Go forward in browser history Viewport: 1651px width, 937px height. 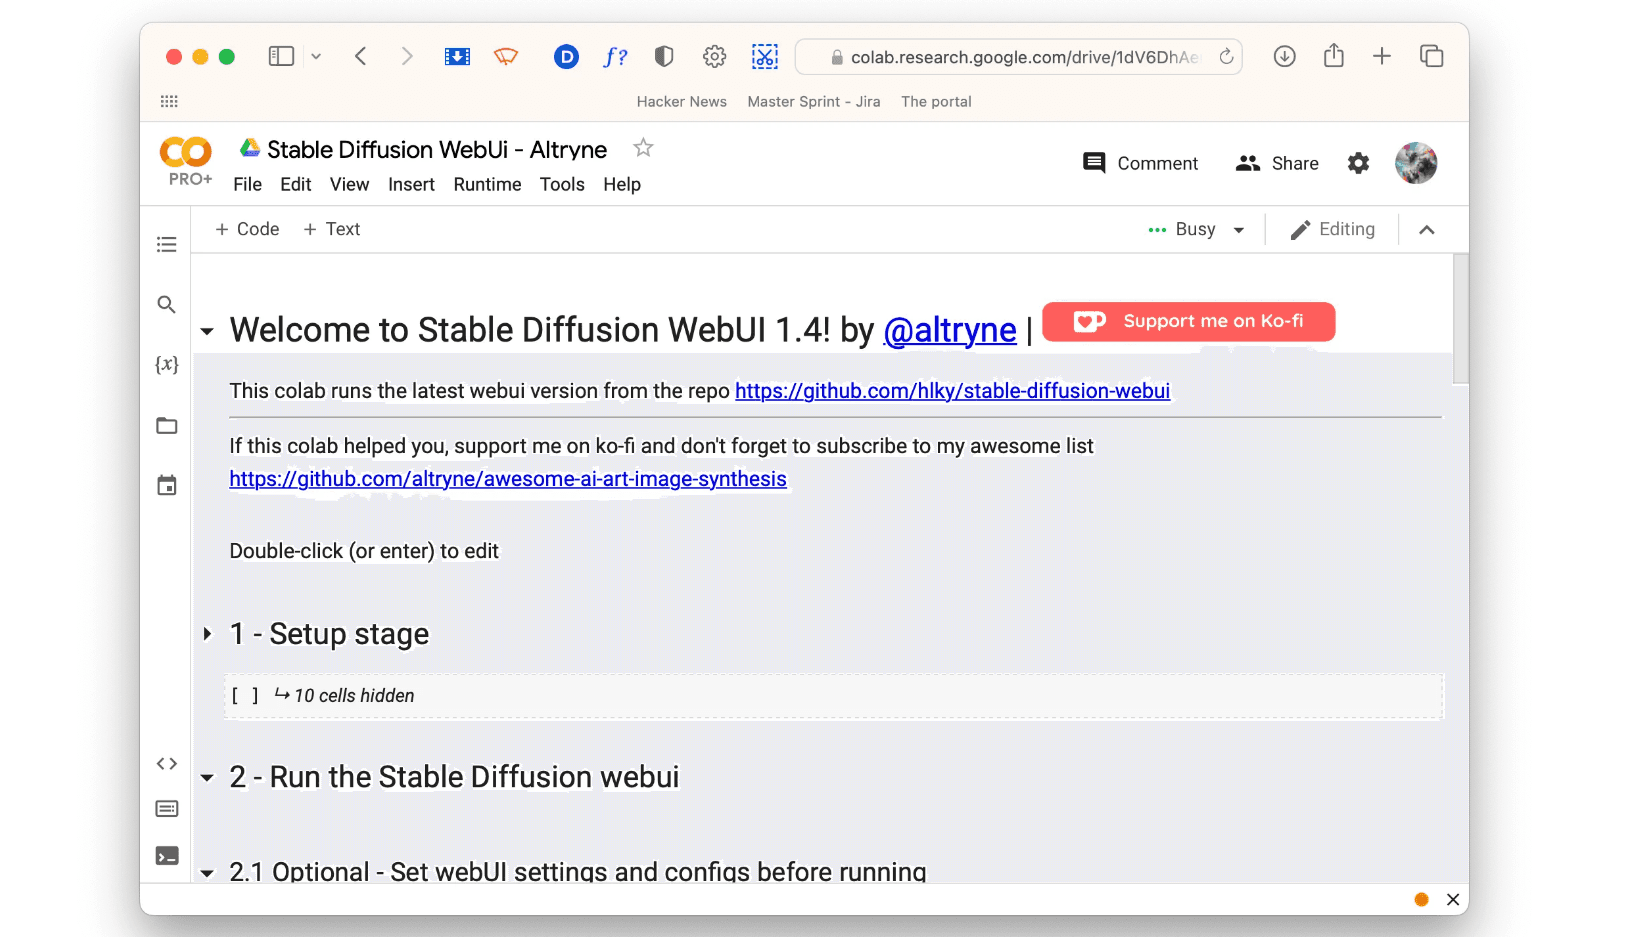(407, 56)
